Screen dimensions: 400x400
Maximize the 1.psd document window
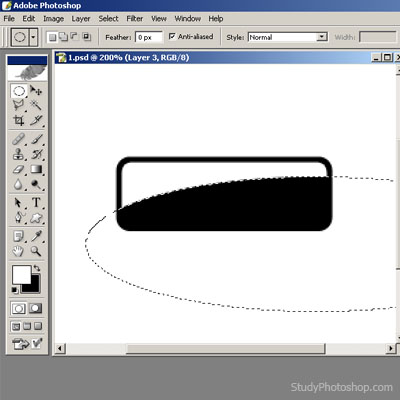tap(387, 58)
